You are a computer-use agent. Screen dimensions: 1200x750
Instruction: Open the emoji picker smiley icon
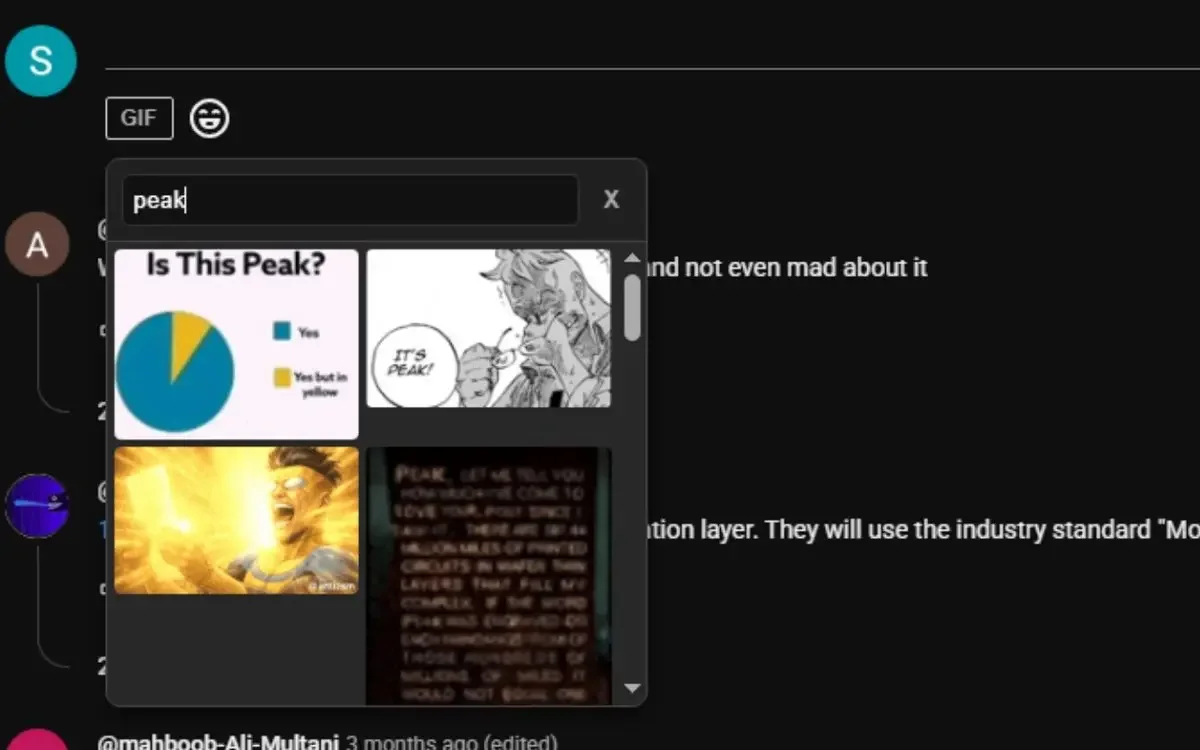pyautogui.click(x=210, y=118)
